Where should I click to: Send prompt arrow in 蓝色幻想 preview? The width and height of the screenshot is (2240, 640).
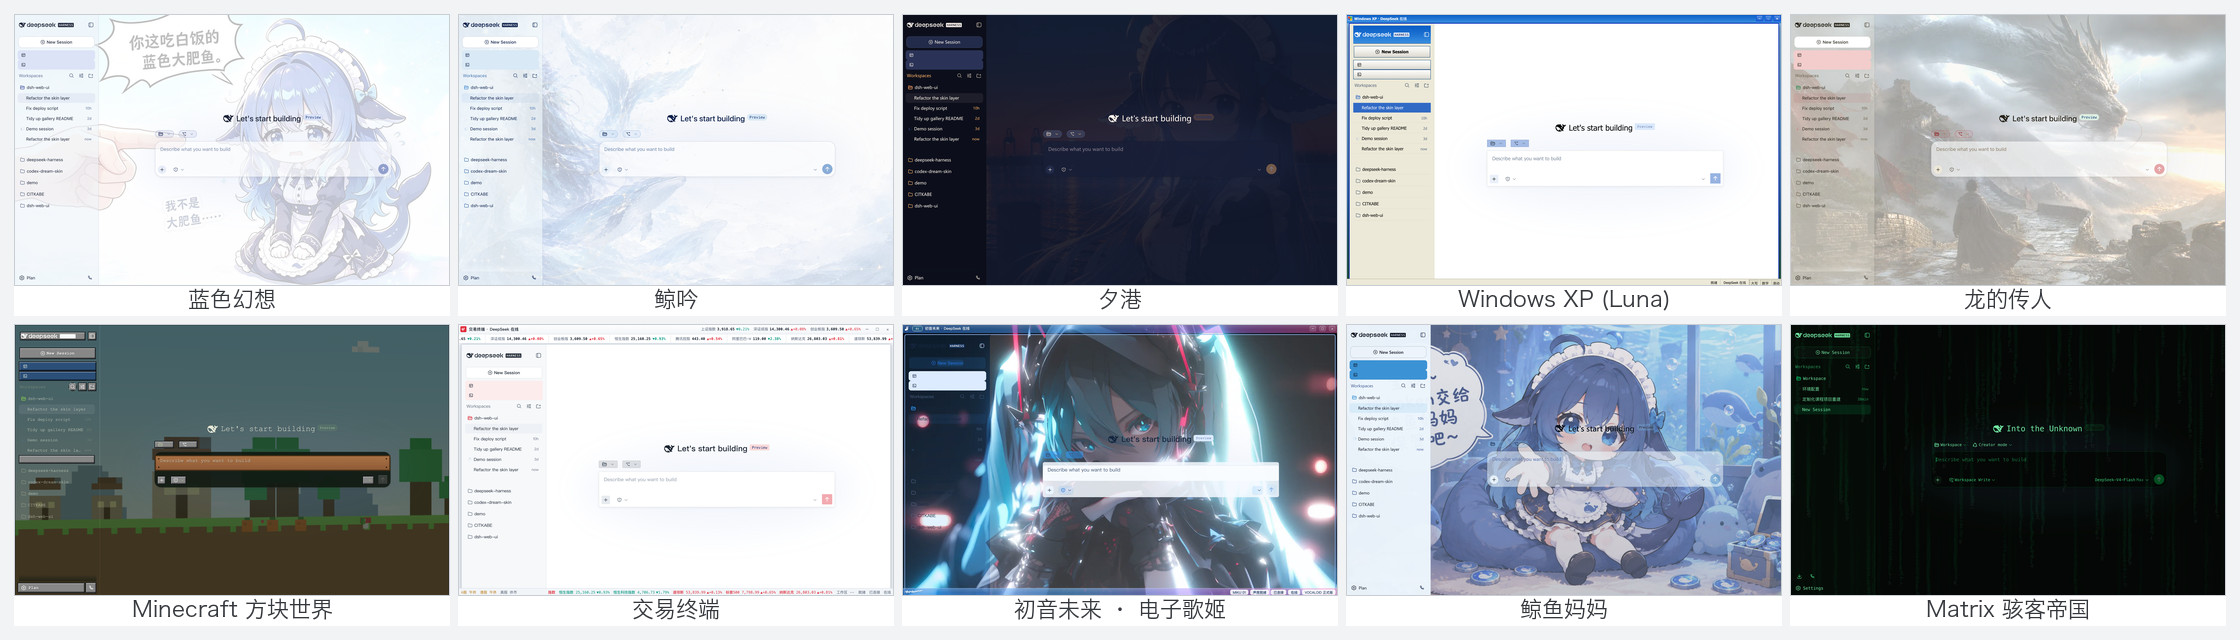383,169
